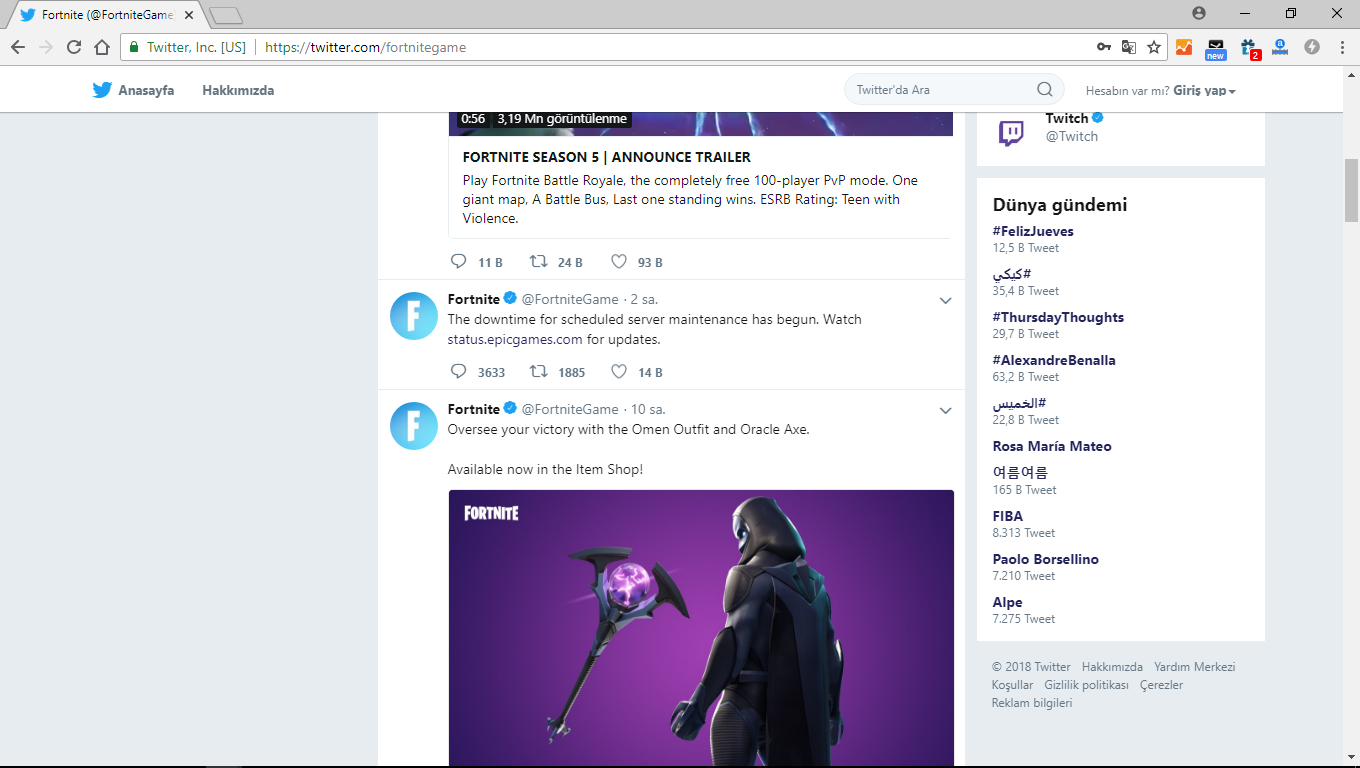Open Reklam bilgileri footer link
Screen dimensions: 1360x768
(1032, 703)
